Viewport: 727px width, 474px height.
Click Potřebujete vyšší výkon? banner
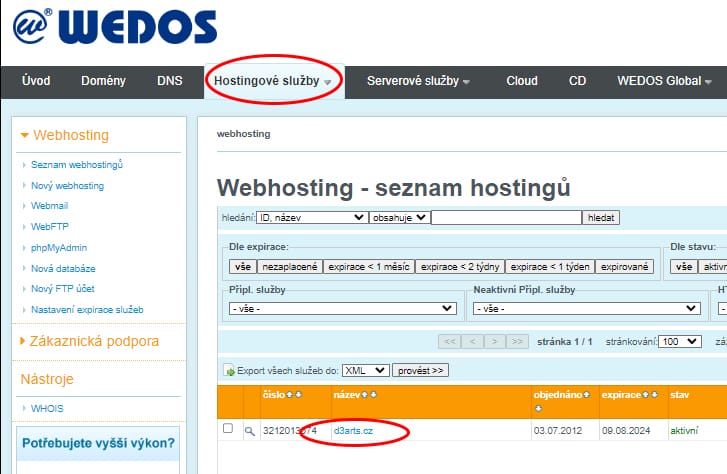pyautogui.click(x=98, y=443)
